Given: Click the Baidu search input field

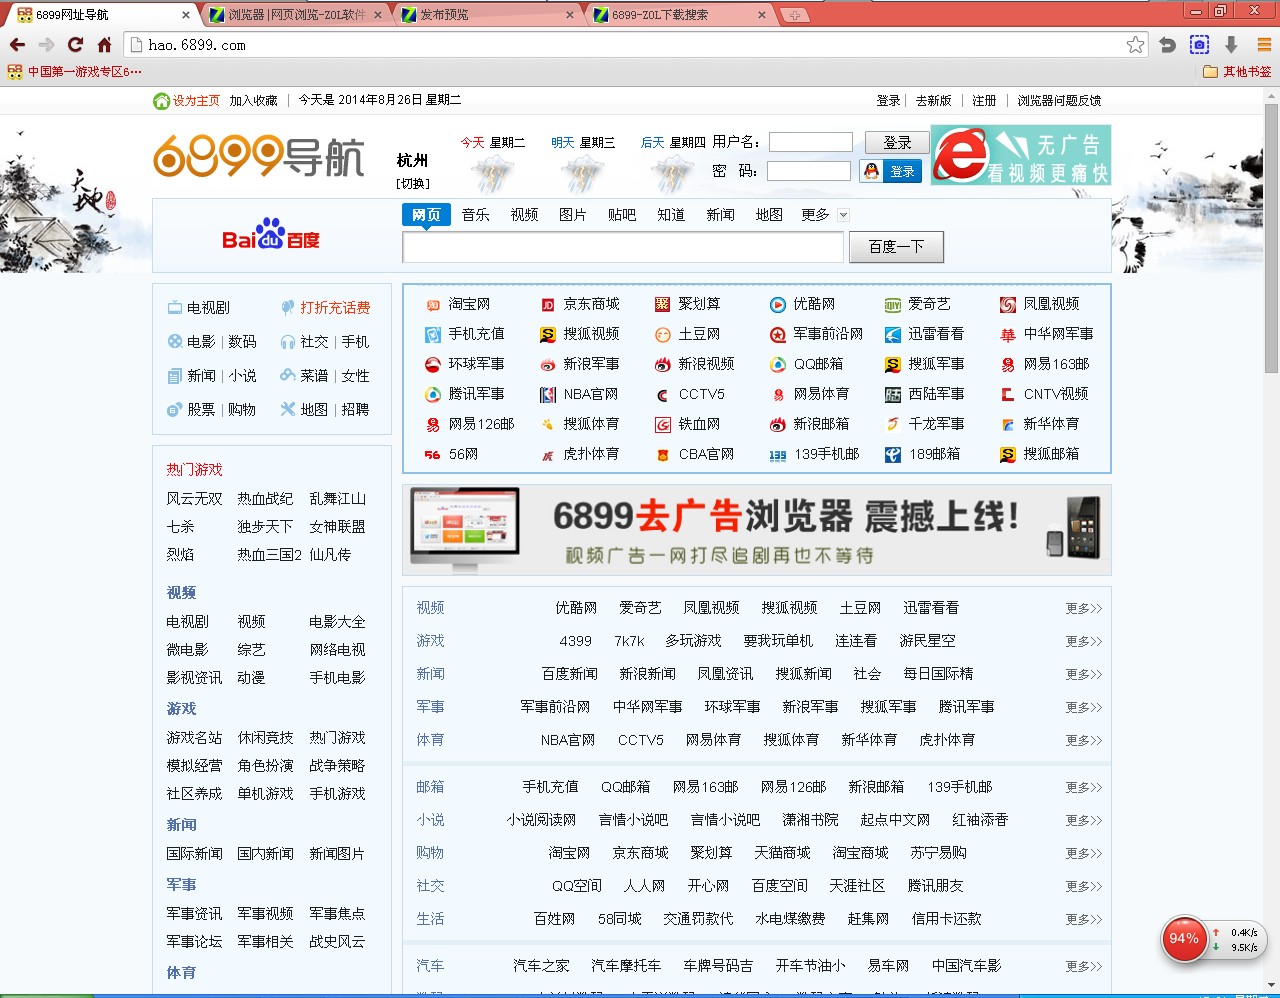Looking at the screenshot, I should pyautogui.click(x=623, y=247).
